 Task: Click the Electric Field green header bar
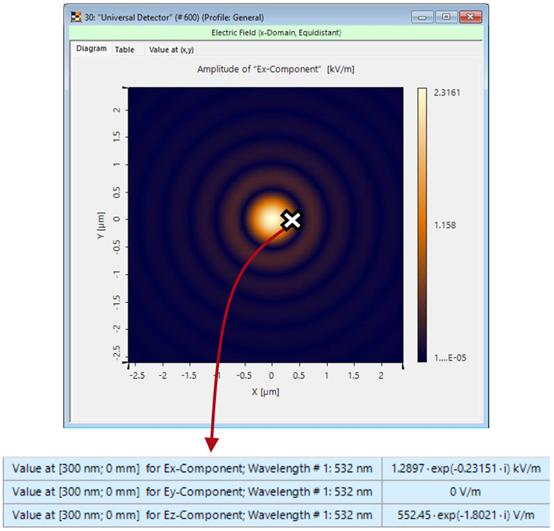[276, 33]
